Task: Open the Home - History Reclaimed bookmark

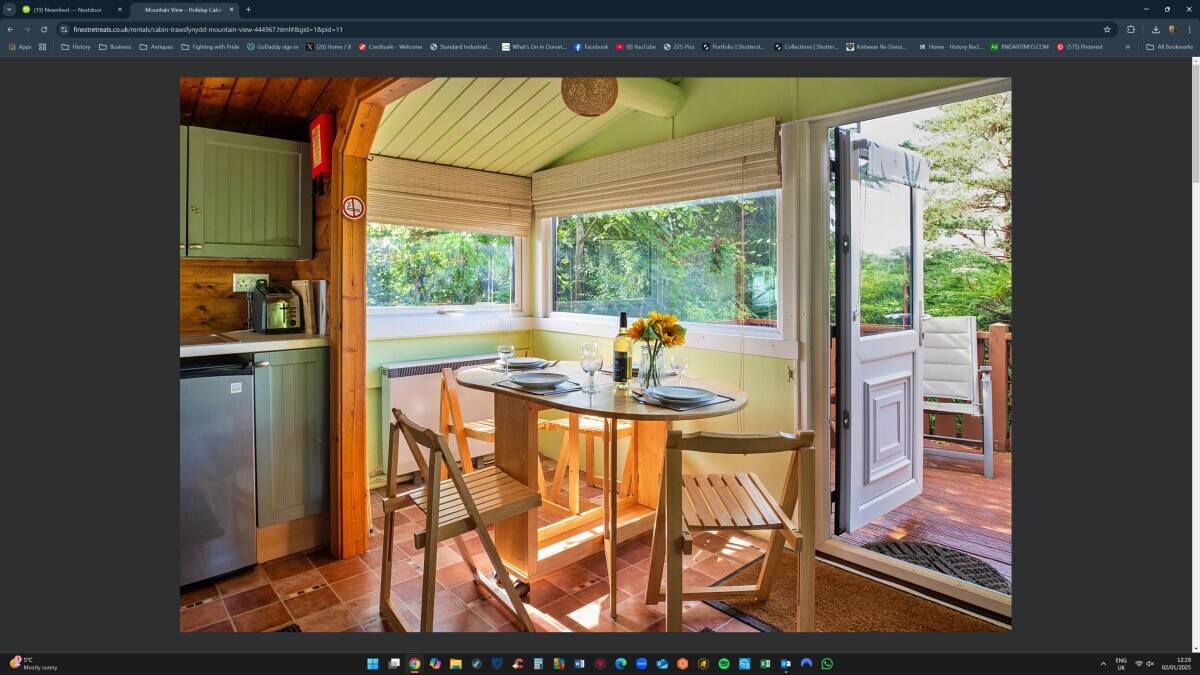Action: click(x=951, y=46)
